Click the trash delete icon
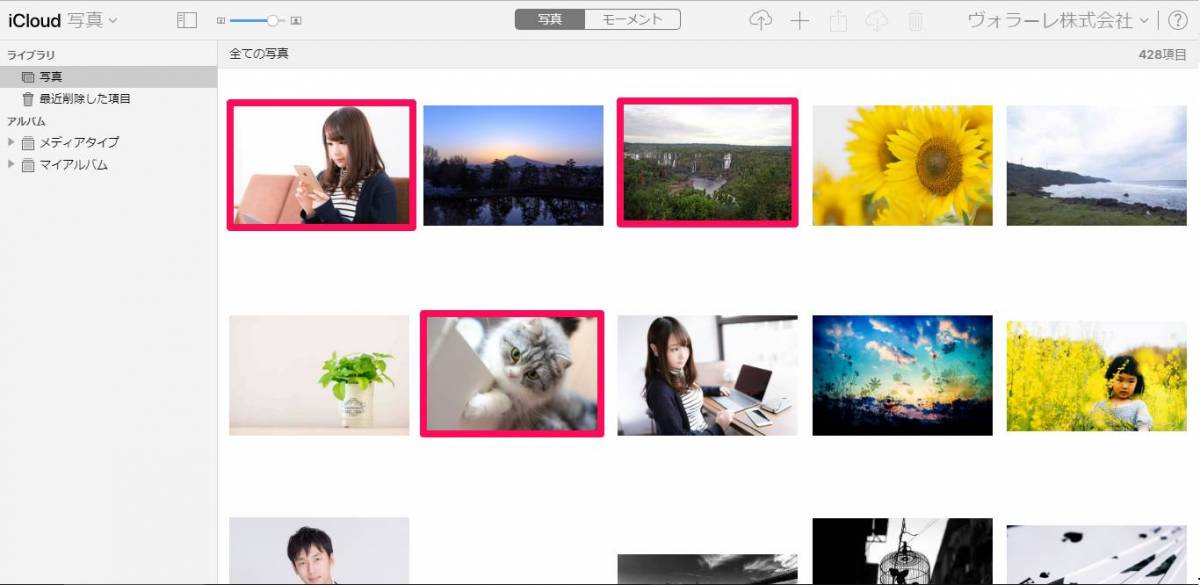The width and height of the screenshot is (1200, 585). pyautogui.click(x=915, y=21)
